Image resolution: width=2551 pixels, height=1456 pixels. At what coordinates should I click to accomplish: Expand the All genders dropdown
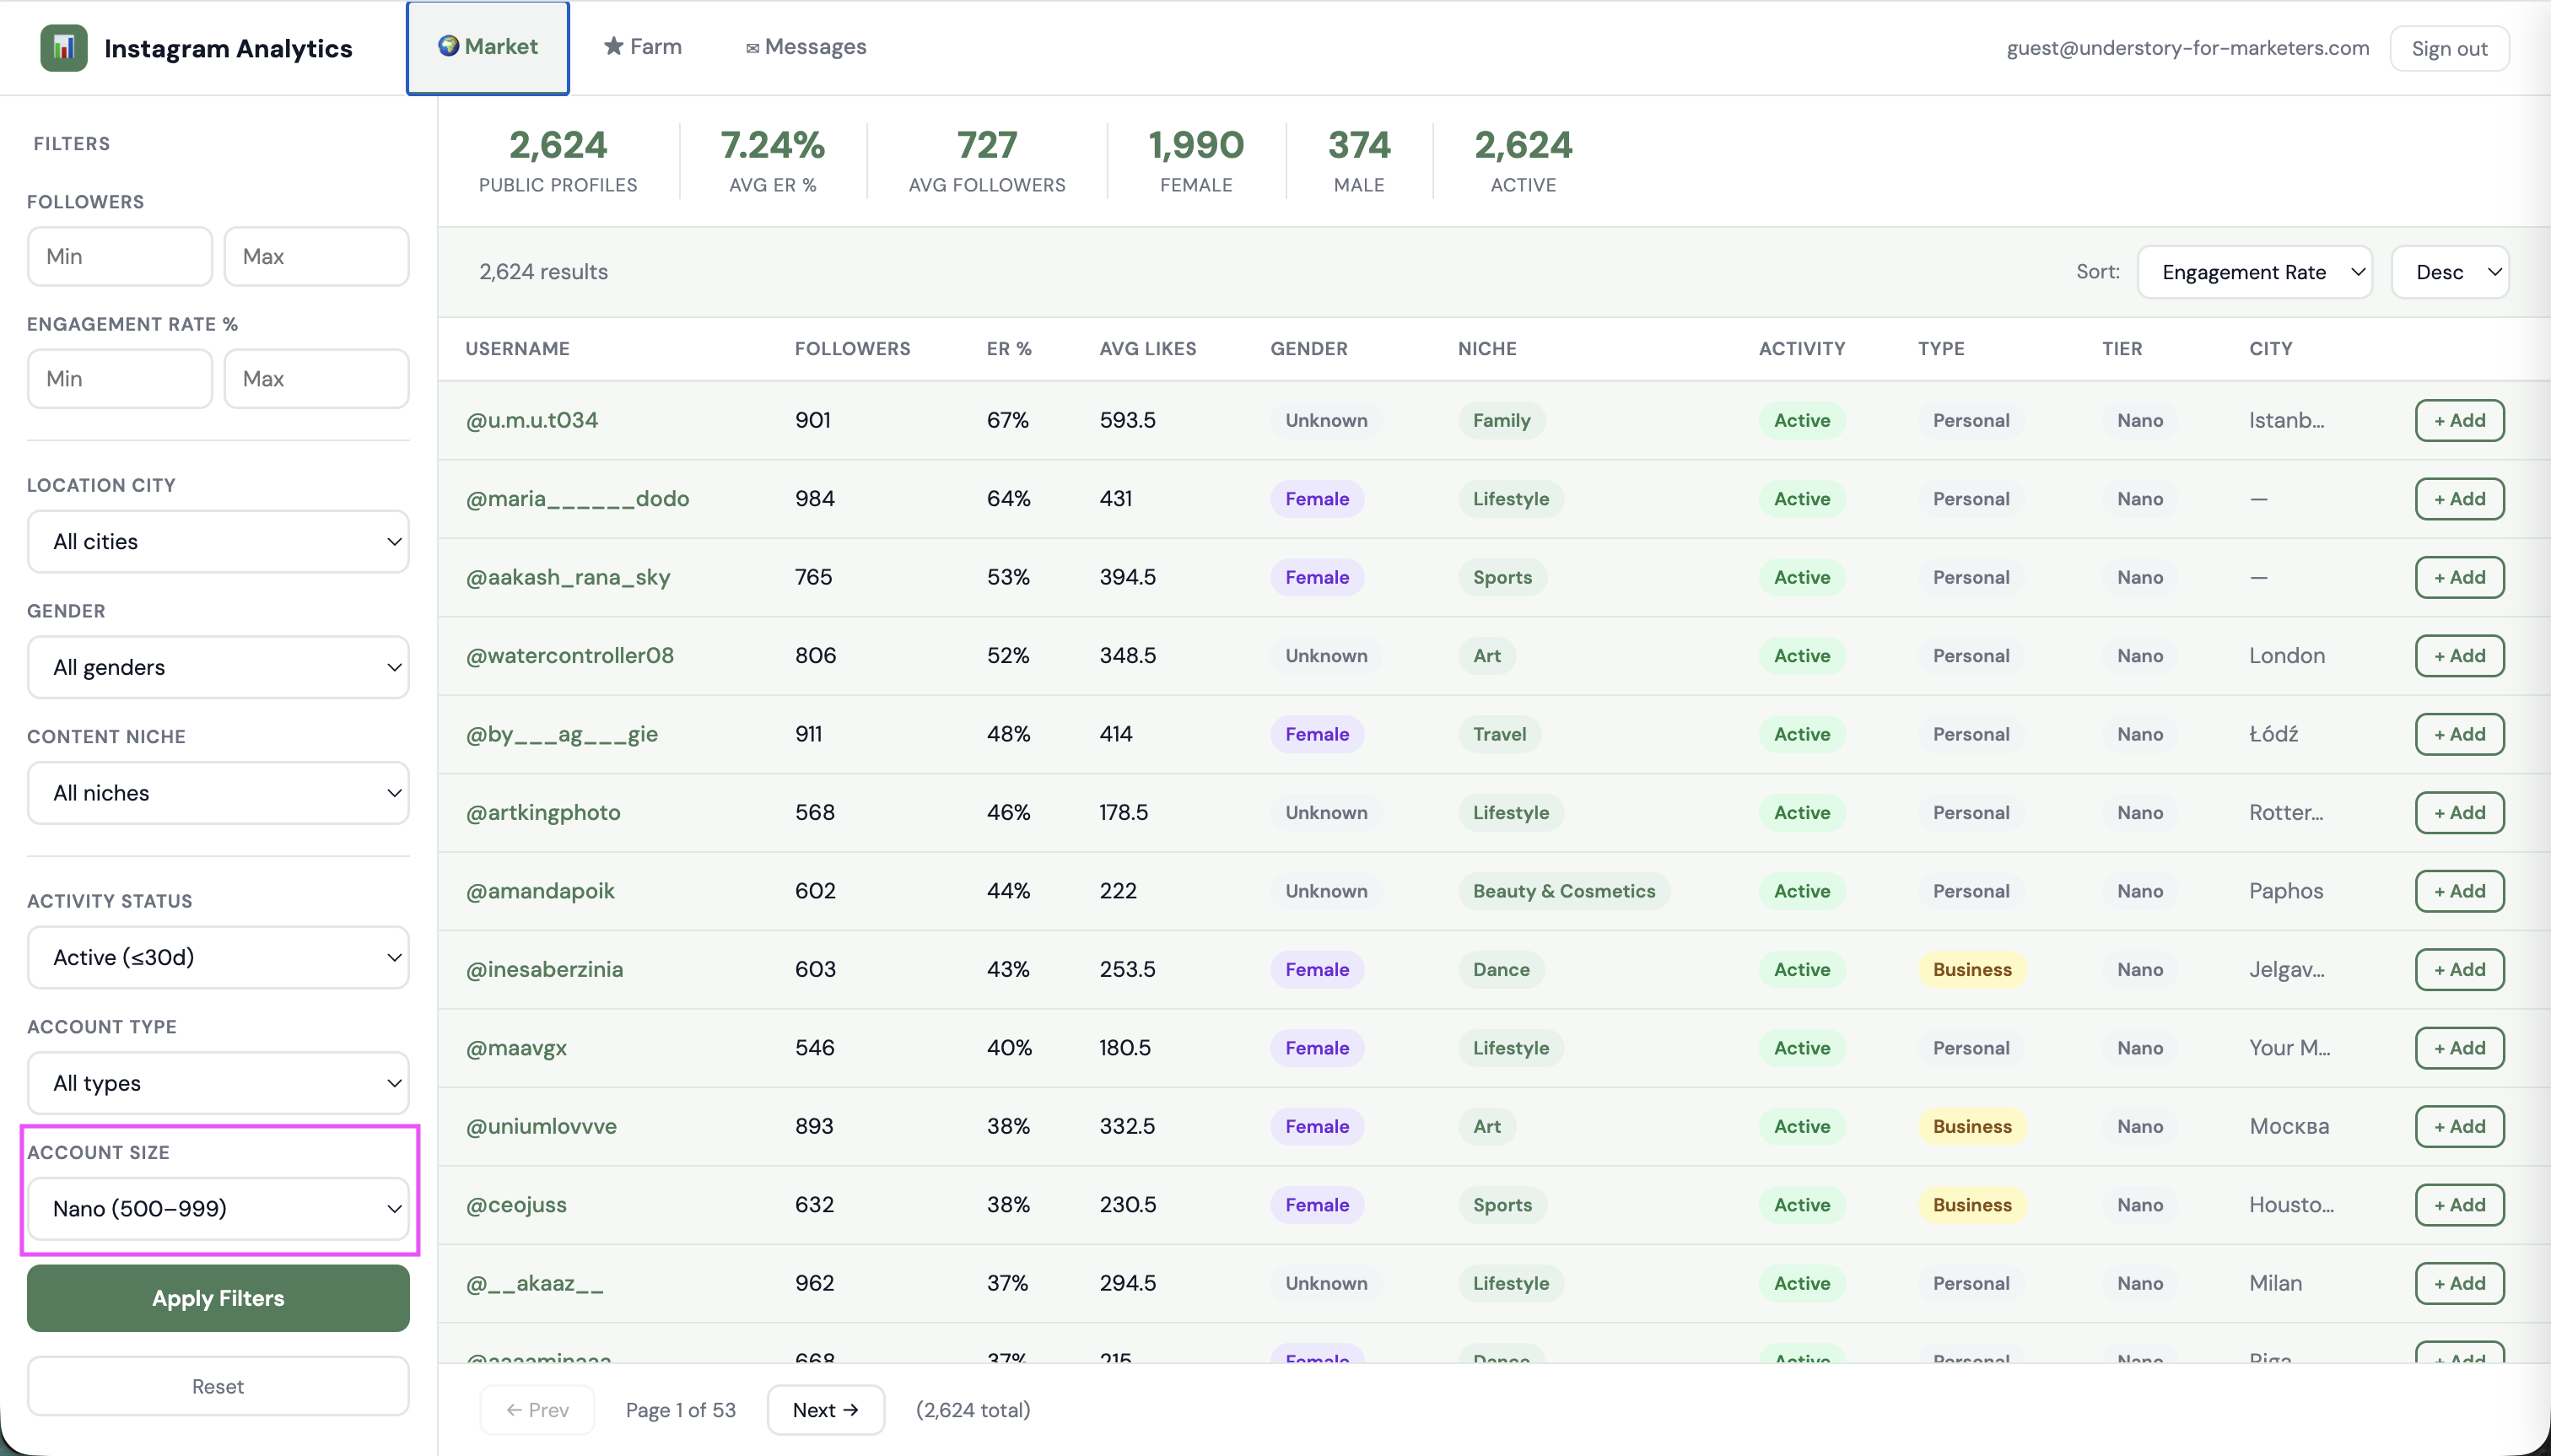217,667
